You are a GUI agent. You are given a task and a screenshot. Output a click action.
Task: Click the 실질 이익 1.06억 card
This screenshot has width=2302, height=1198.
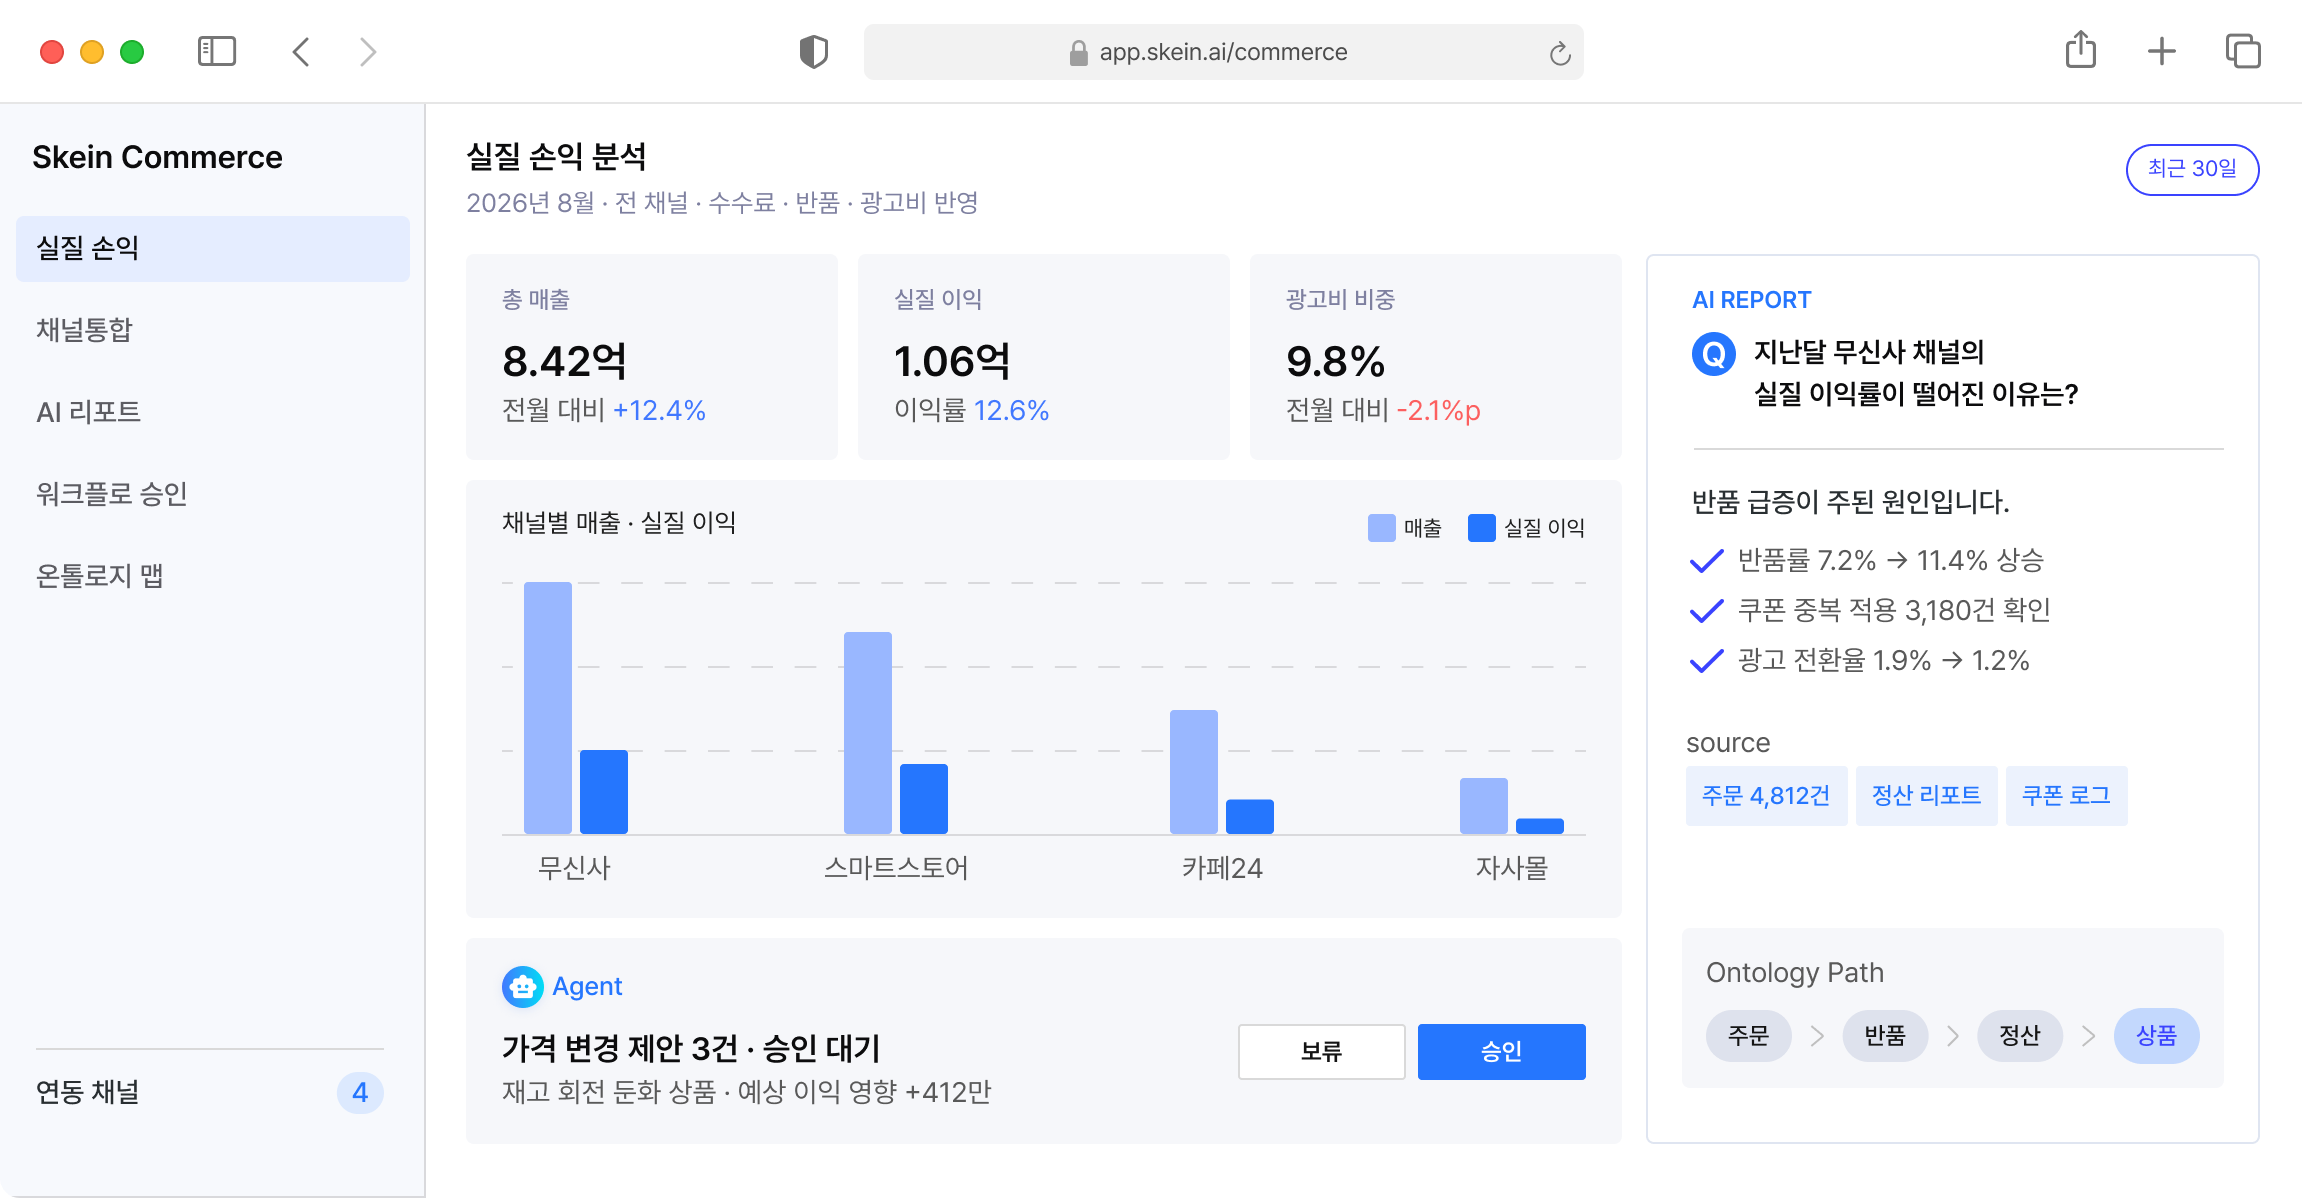click(1044, 357)
